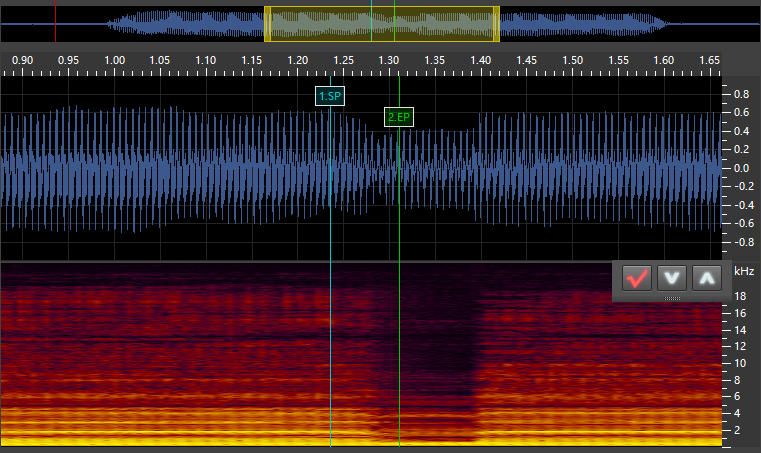The image size is (761, 453).
Task: Click the 0.0 label on amplitude scale
Action: (x=742, y=168)
